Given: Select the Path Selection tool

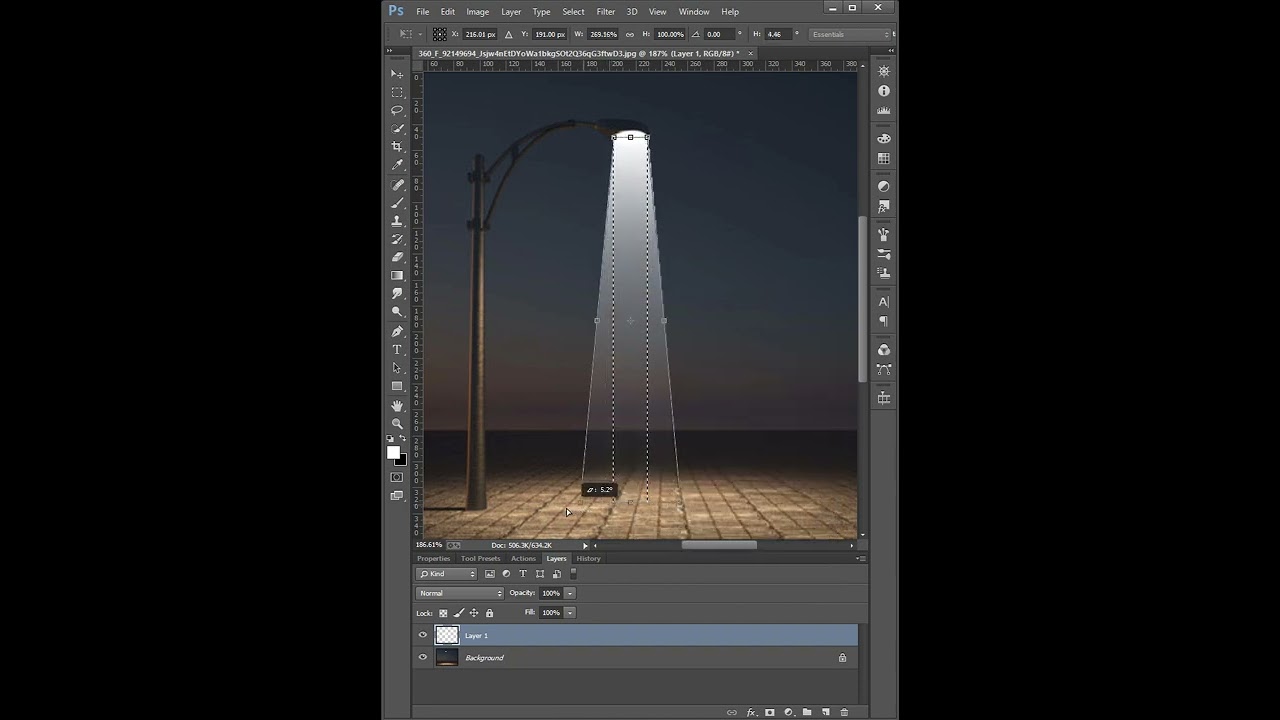Looking at the screenshot, I should [397, 368].
